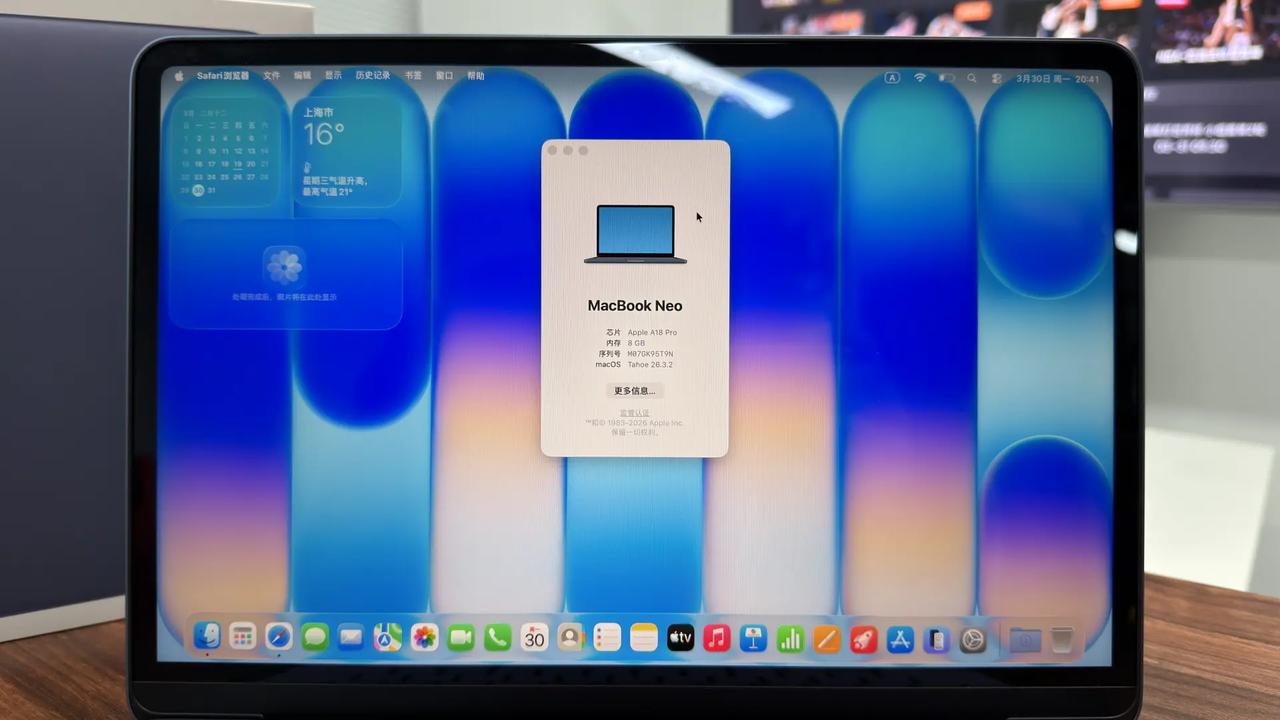
Task: Launch iPhone Mirroring from the Dock
Action: click(x=936, y=639)
